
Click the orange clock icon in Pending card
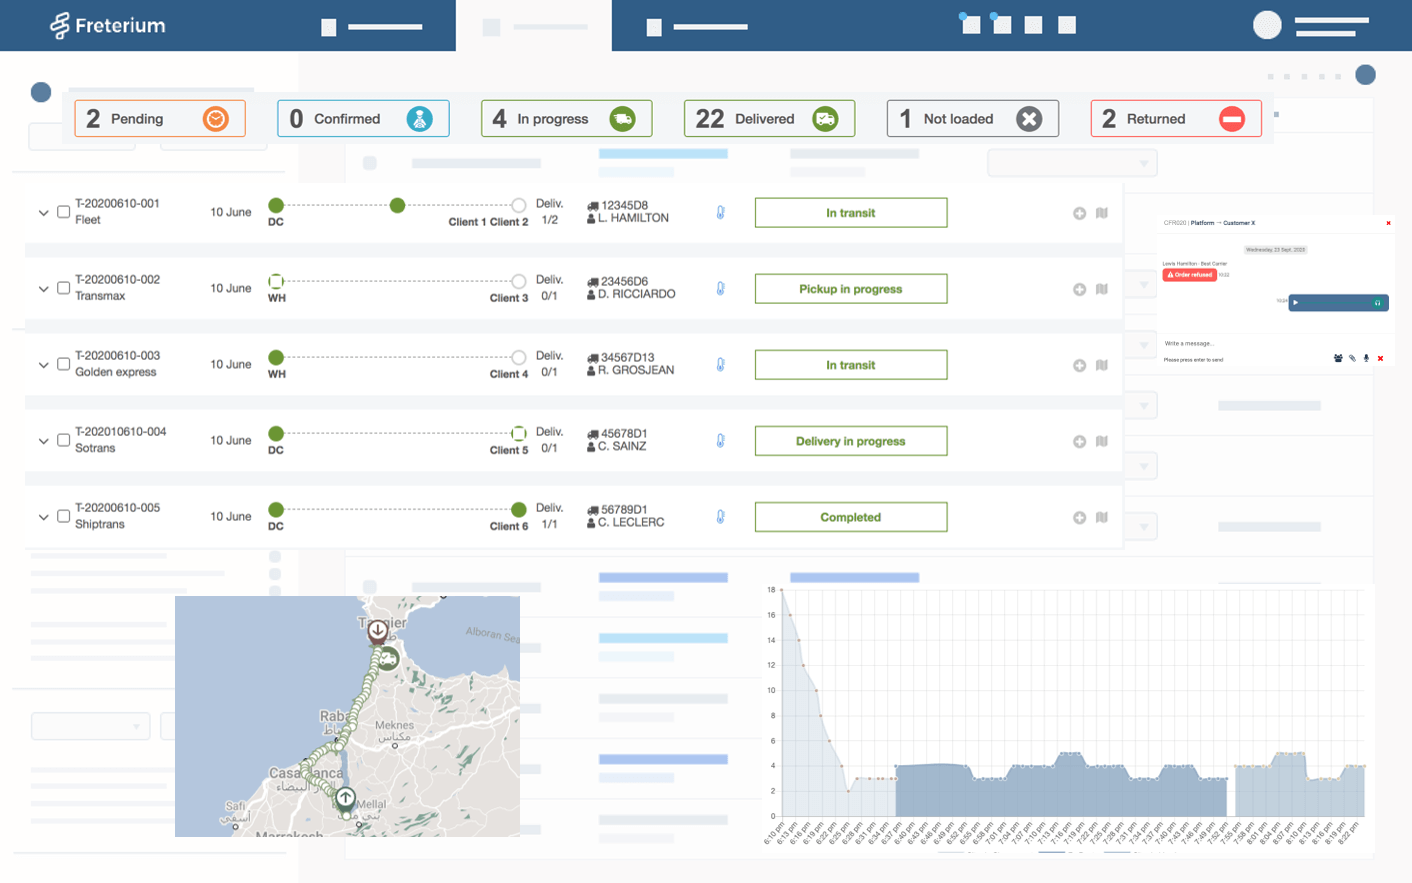coord(215,119)
